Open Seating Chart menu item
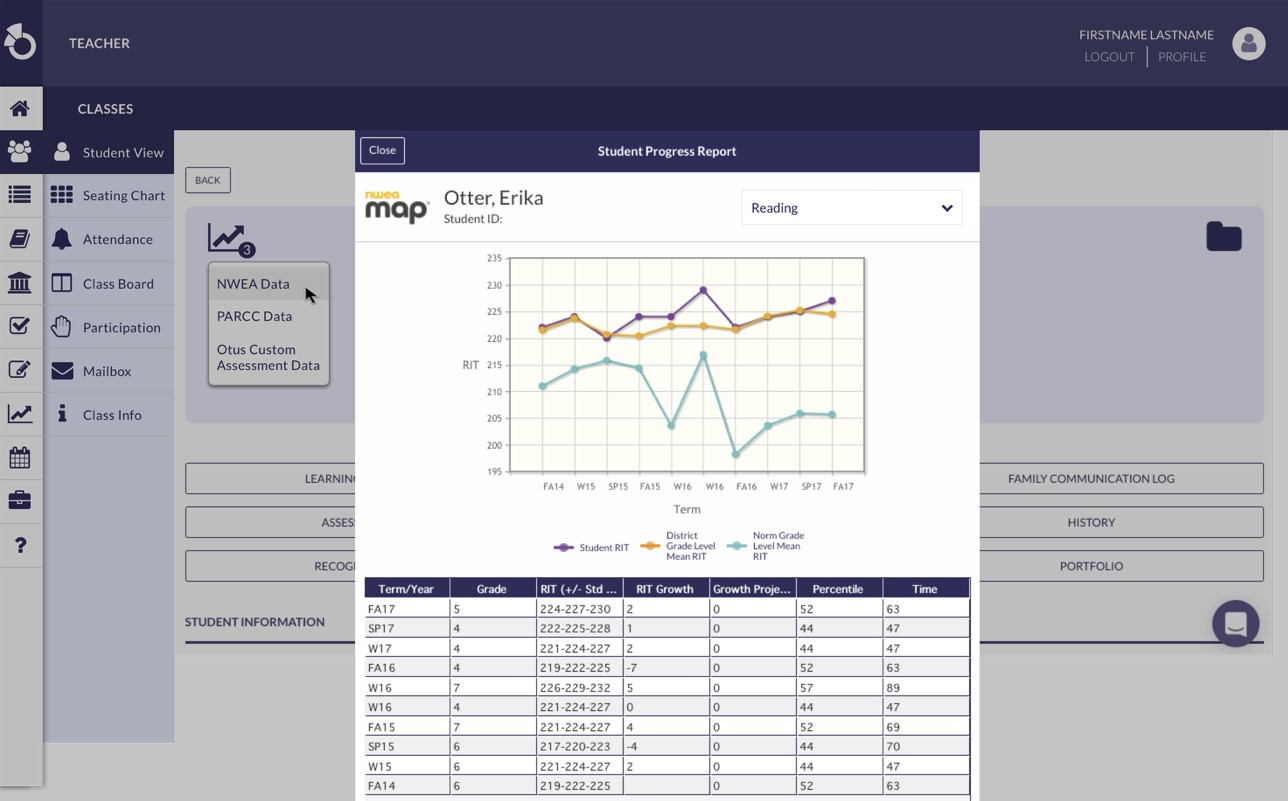This screenshot has height=801, width=1288. tap(109, 195)
